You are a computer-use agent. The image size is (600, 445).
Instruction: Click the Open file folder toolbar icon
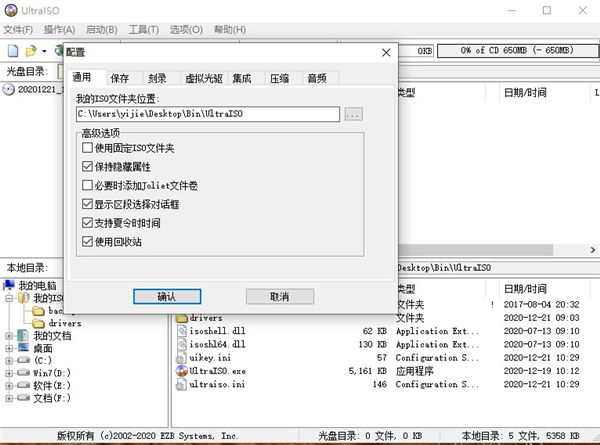tap(31, 51)
